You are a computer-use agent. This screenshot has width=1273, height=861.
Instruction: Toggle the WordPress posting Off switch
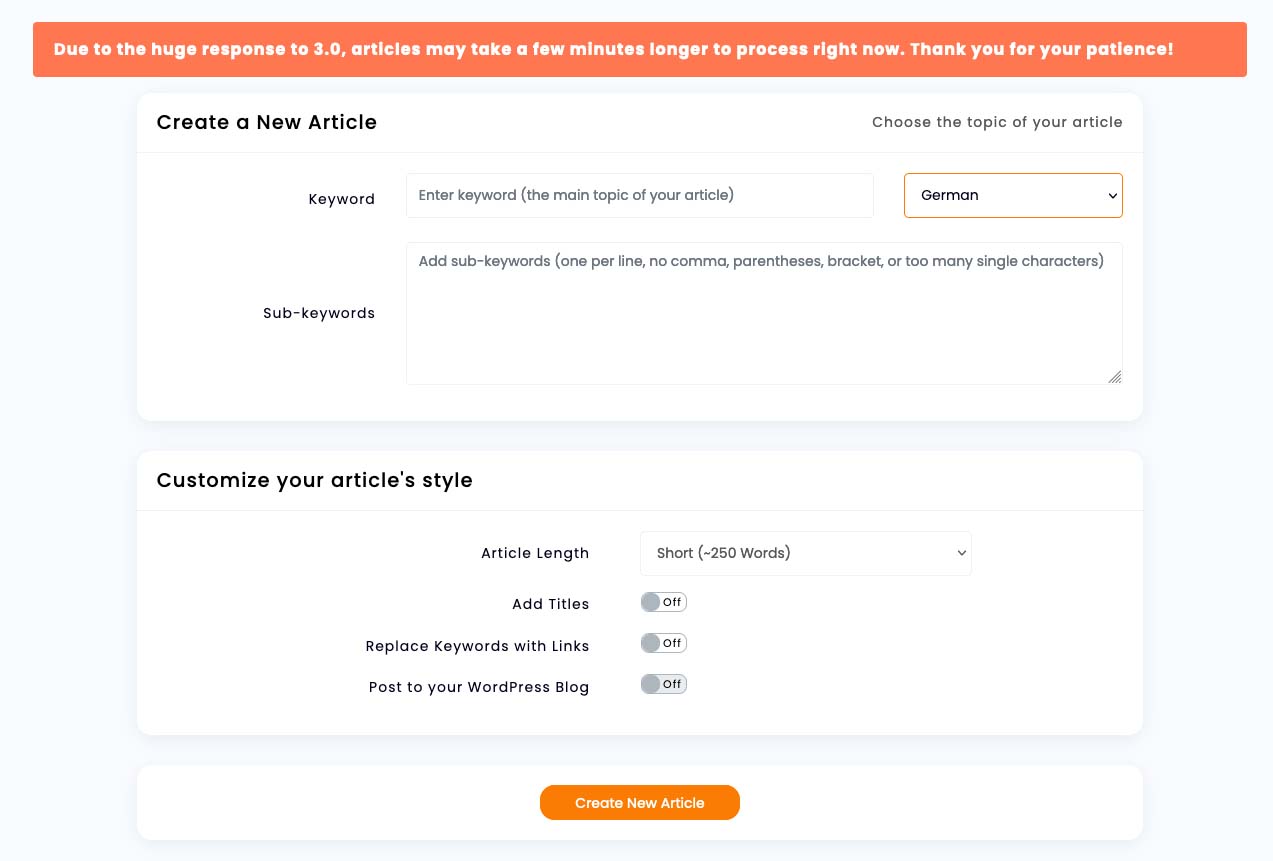click(x=663, y=684)
